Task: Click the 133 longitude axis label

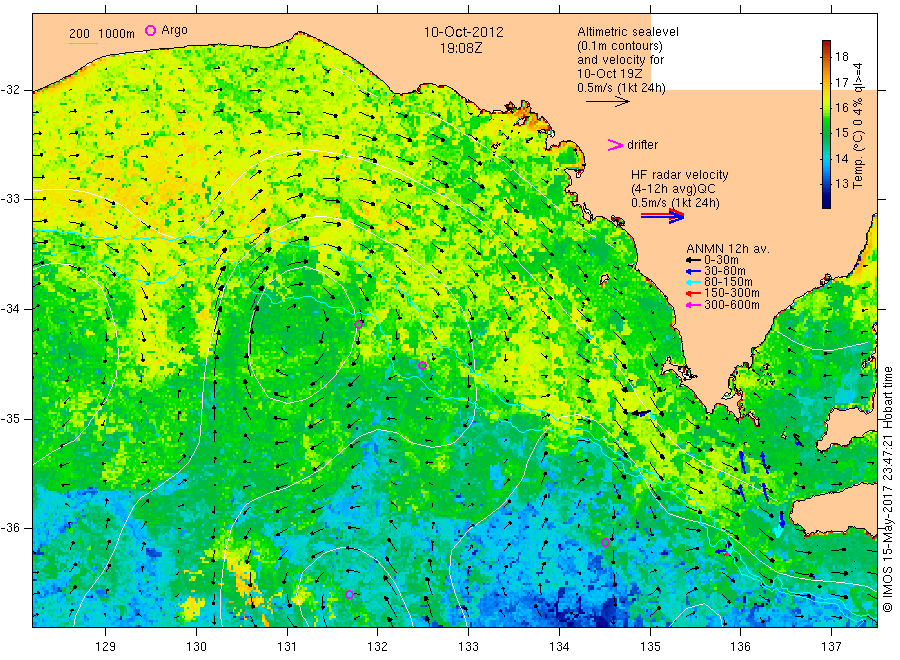Action: pyautogui.click(x=468, y=647)
